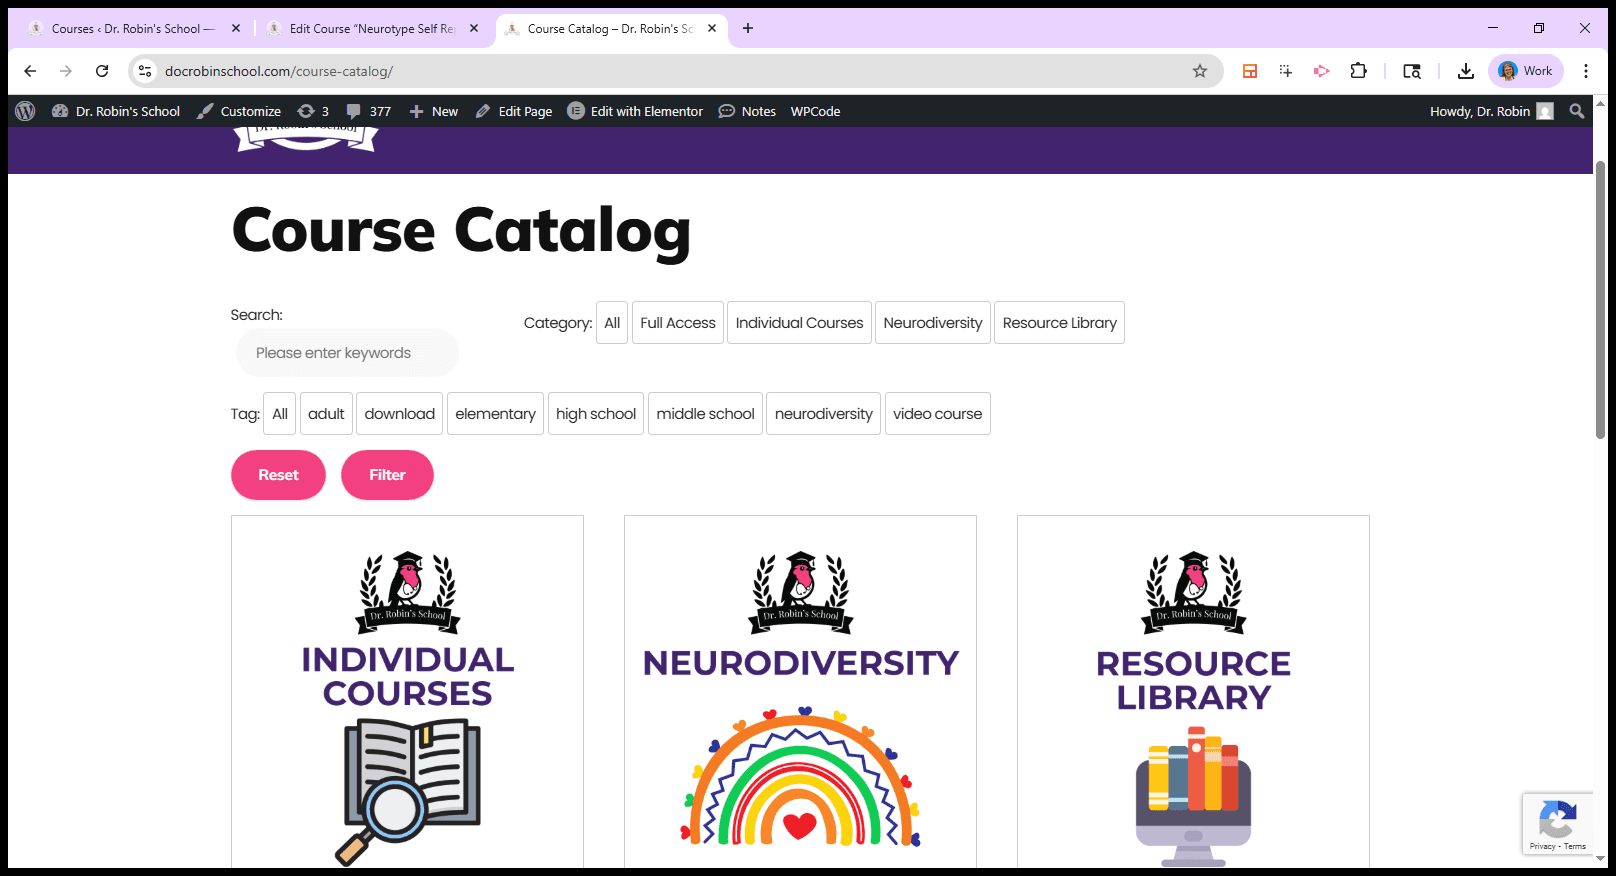Click the reCAPTCHA badge

(1557, 824)
